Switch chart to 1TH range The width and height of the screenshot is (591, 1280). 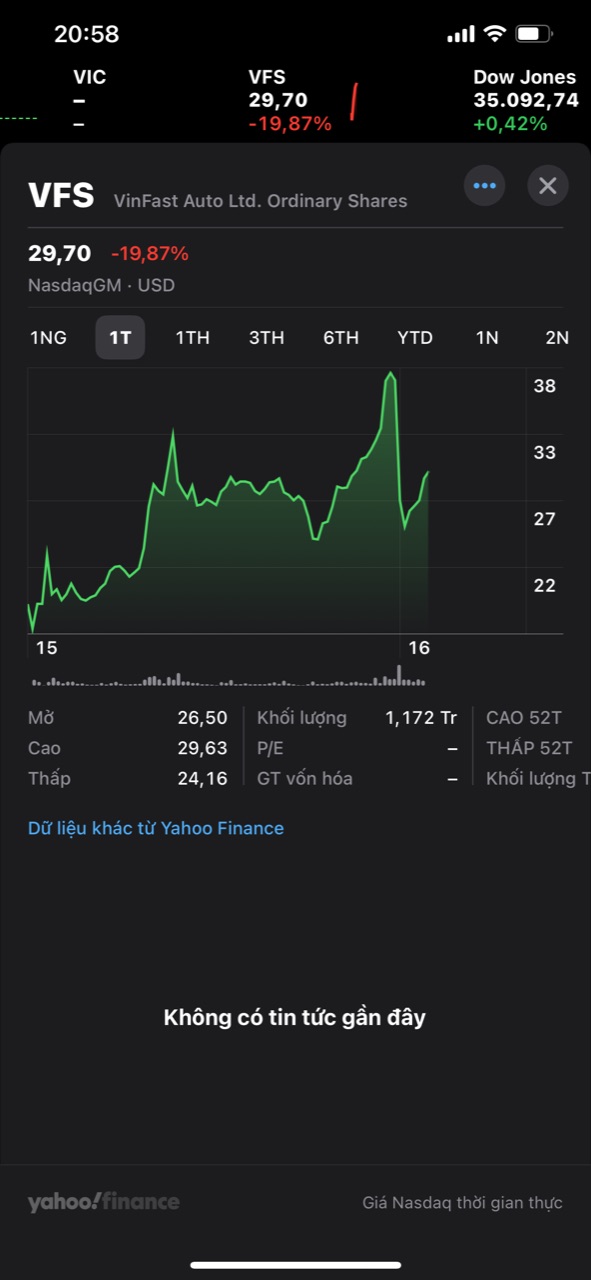(x=192, y=338)
